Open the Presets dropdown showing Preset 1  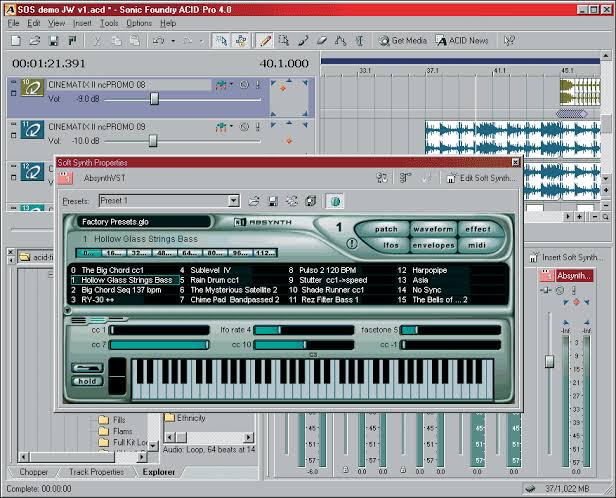[234, 201]
